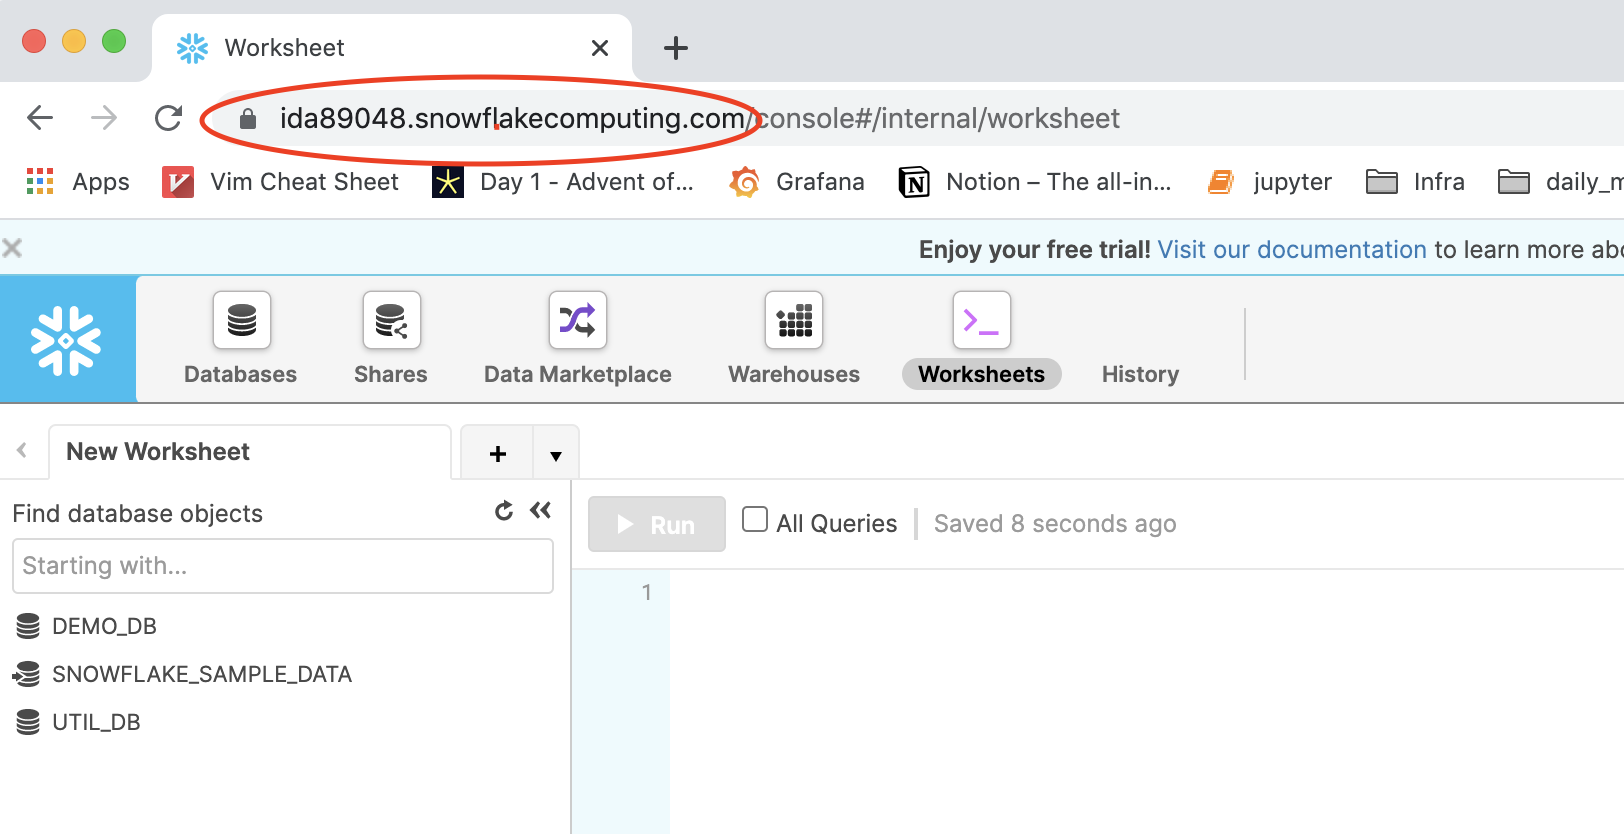The height and width of the screenshot is (834, 1624).
Task: Select the New Worksheet tab
Action: [x=250, y=452]
